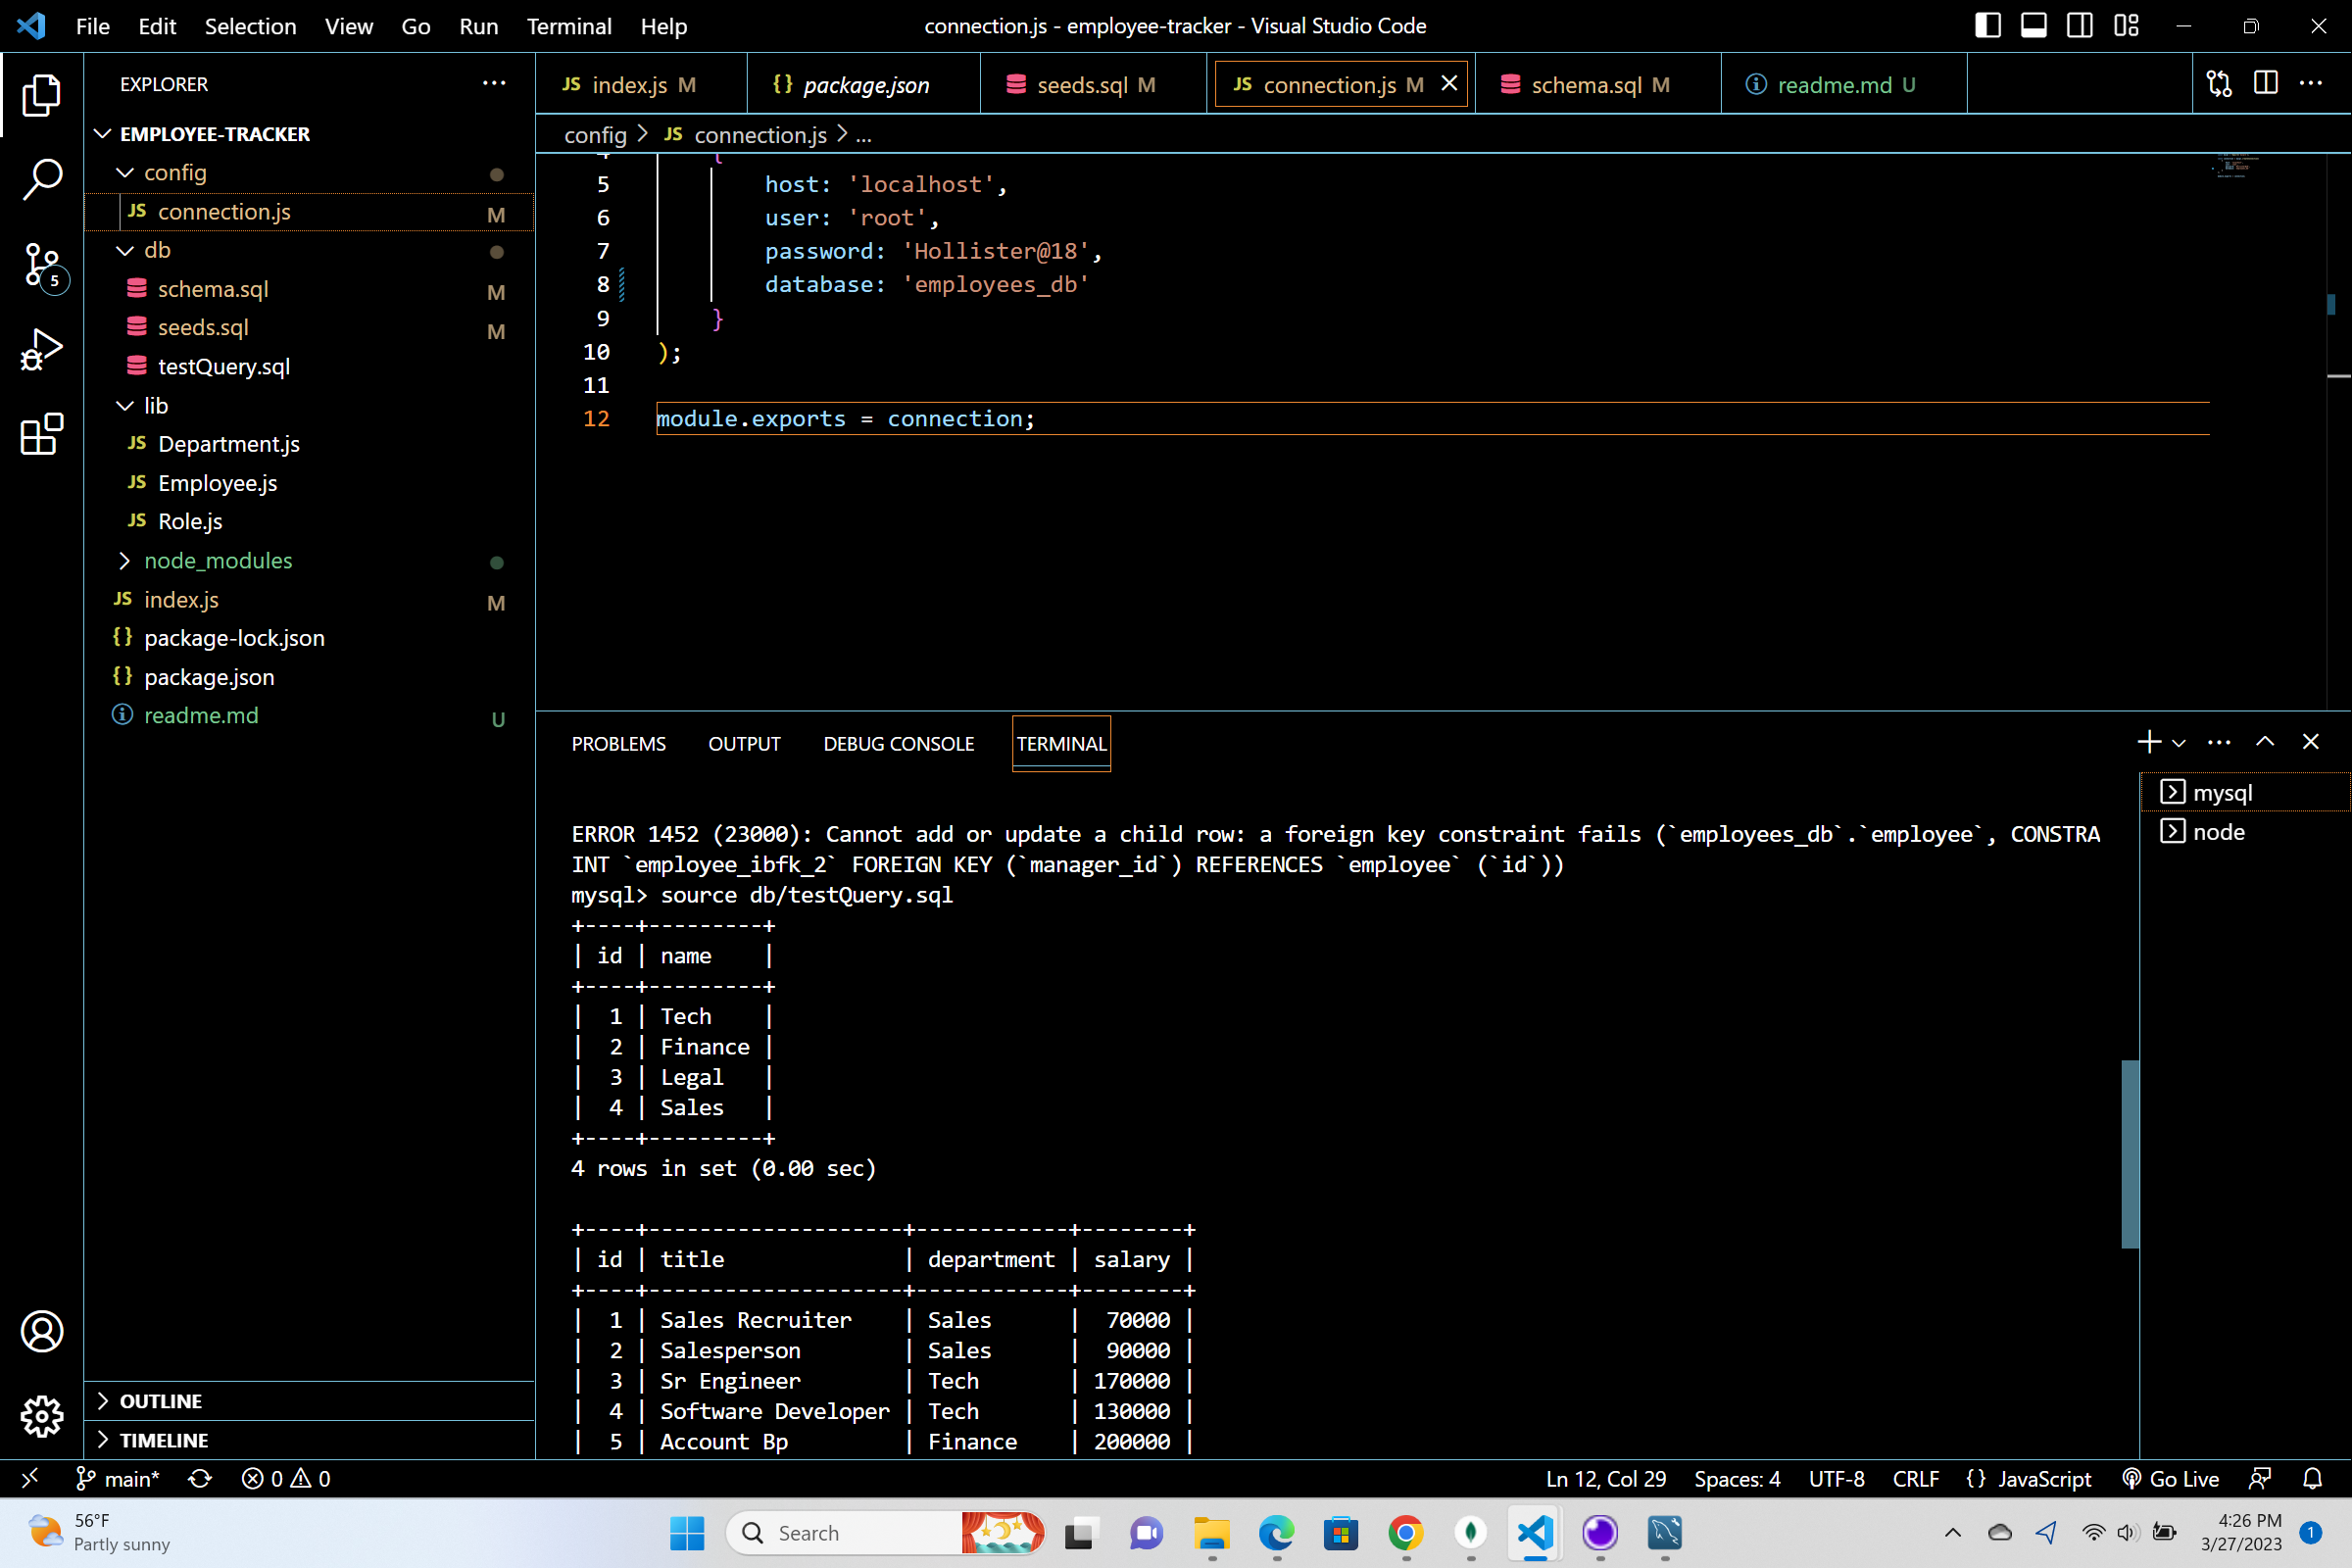Image resolution: width=2352 pixels, height=1568 pixels.
Task: Open the Run and Debug panel
Action: click(42, 348)
